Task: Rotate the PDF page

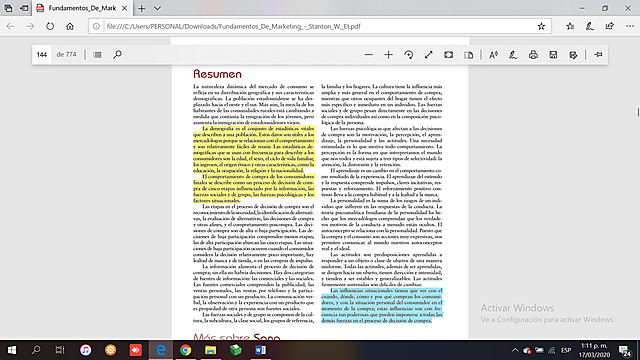Action: point(409,55)
